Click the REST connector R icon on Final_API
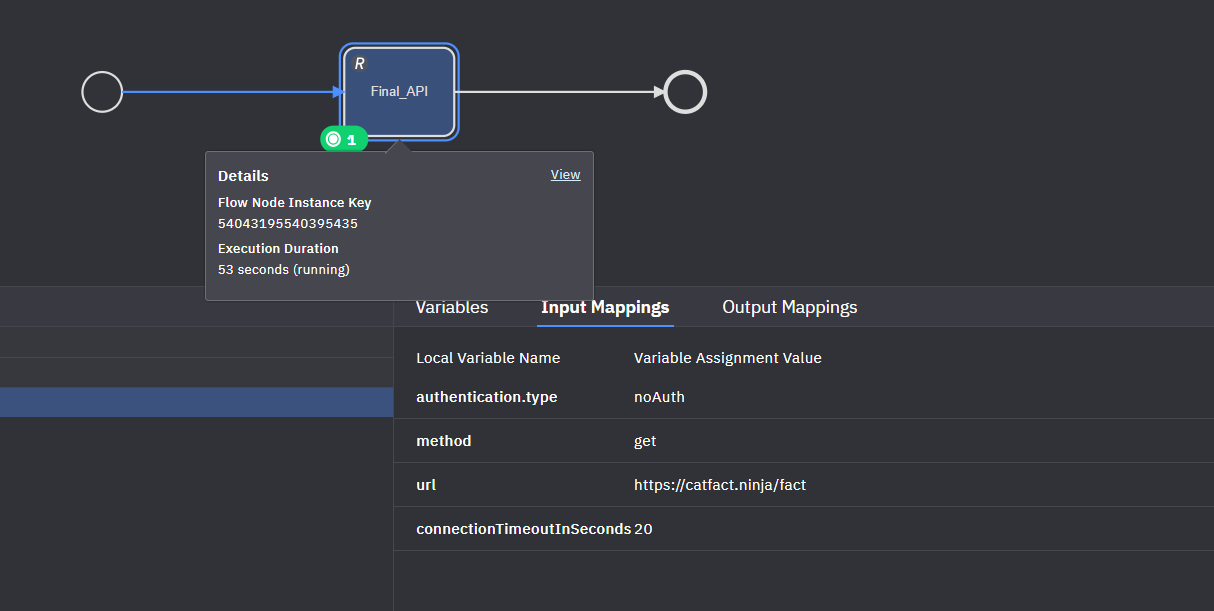This screenshot has height=611, width=1214. point(359,64)
